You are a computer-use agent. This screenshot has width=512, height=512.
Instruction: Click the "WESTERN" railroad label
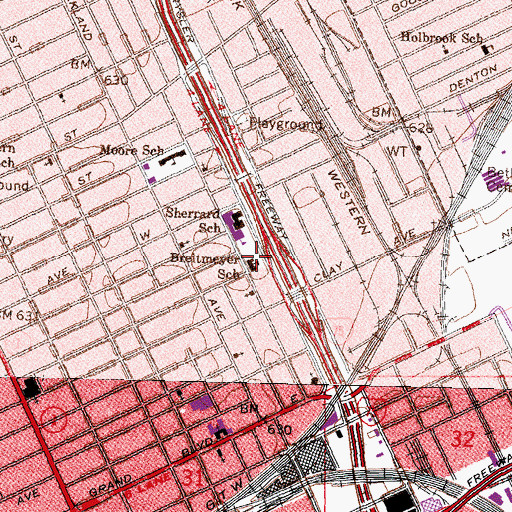(x=349, y=202)
